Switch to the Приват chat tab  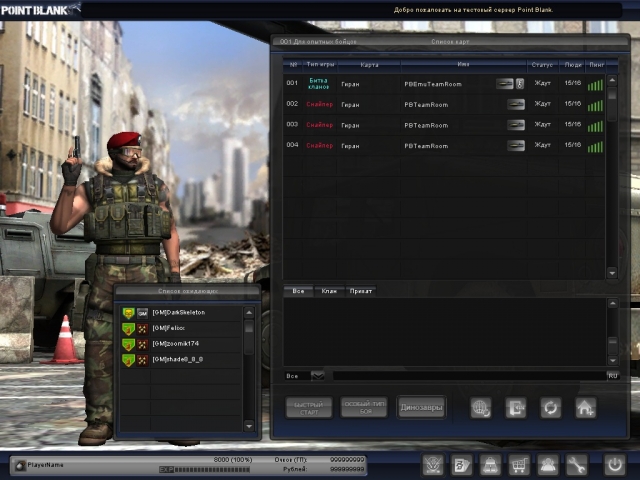(x=361, y=291)
